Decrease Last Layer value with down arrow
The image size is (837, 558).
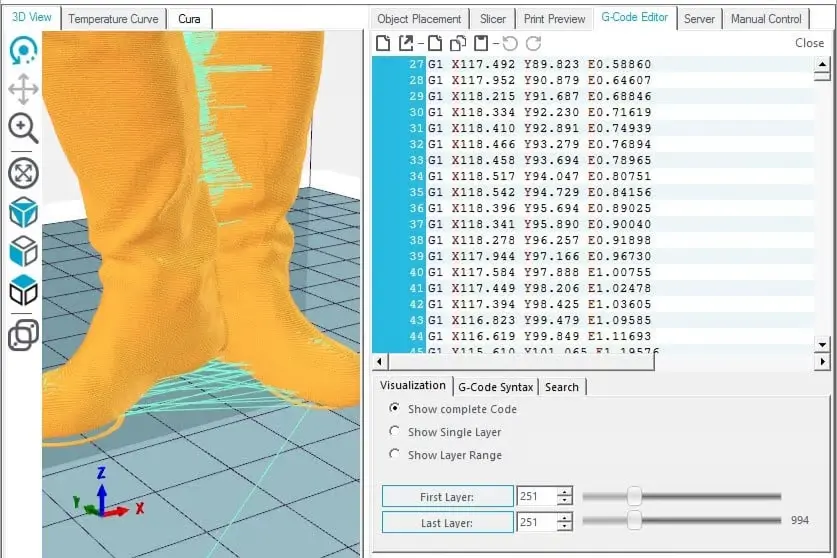coord(565,526)
